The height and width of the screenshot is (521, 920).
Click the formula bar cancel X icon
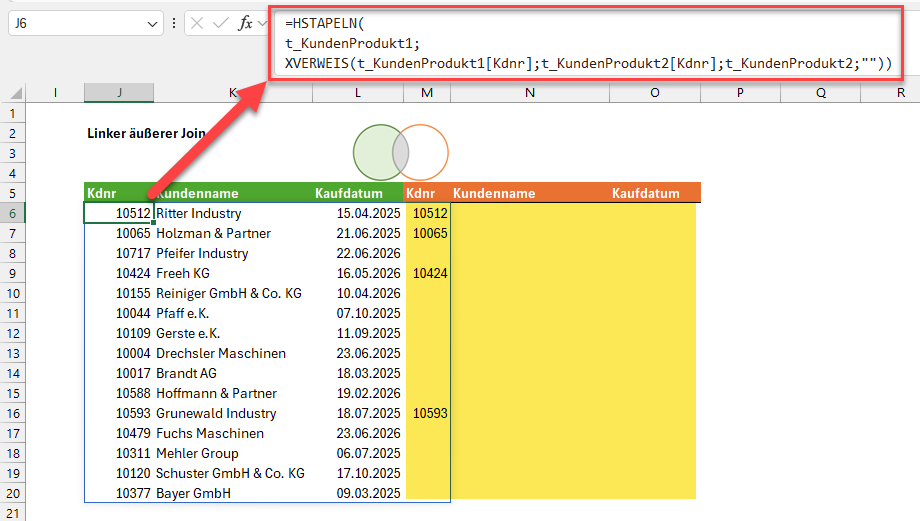pyautogui.click(x=197, y=23)
